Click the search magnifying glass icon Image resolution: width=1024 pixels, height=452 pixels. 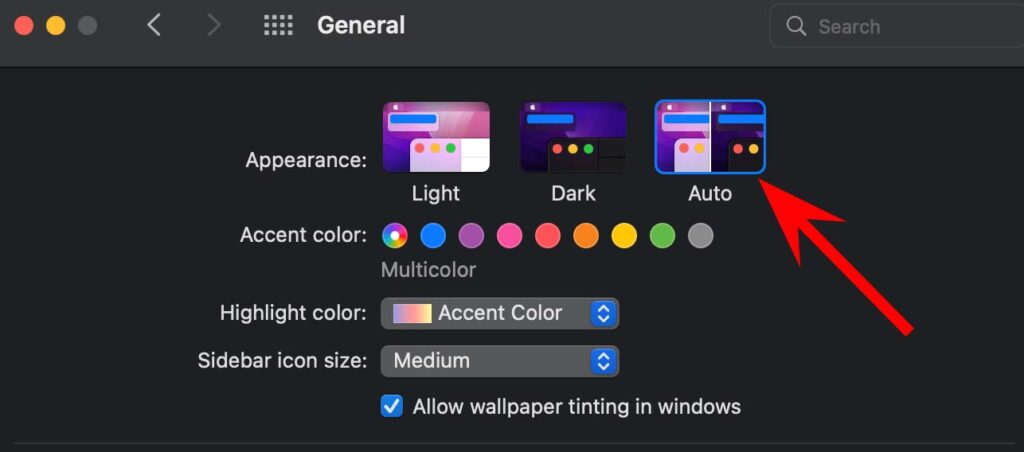coord(796,26)
